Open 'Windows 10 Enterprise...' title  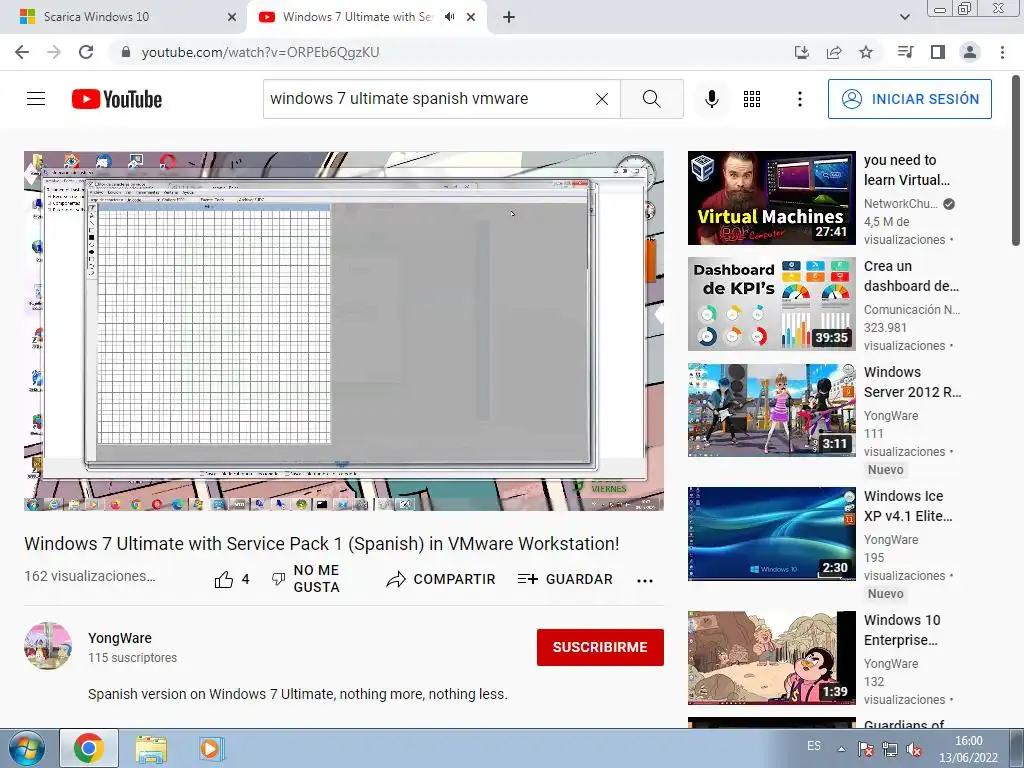click(902, 630)
